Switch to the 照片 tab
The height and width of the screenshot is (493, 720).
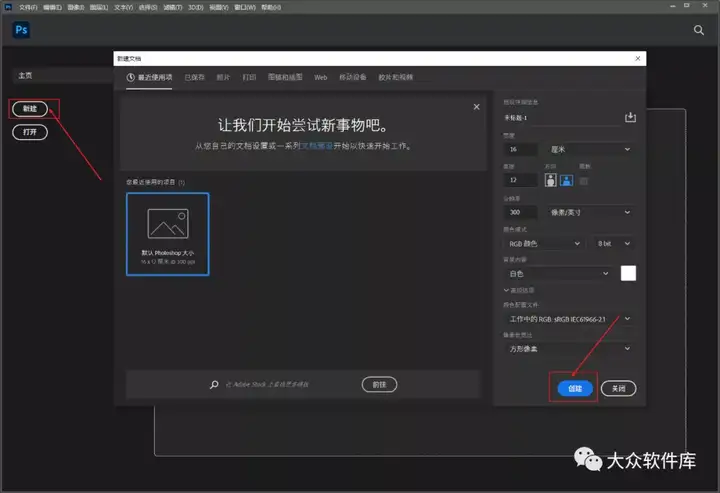[223, 77]
